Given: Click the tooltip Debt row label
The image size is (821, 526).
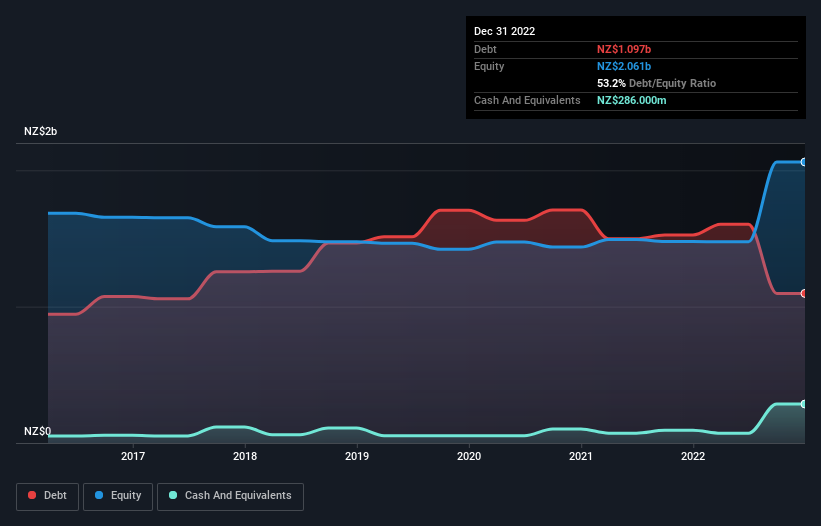Looking at the screenshot, I should pos(485,49).
